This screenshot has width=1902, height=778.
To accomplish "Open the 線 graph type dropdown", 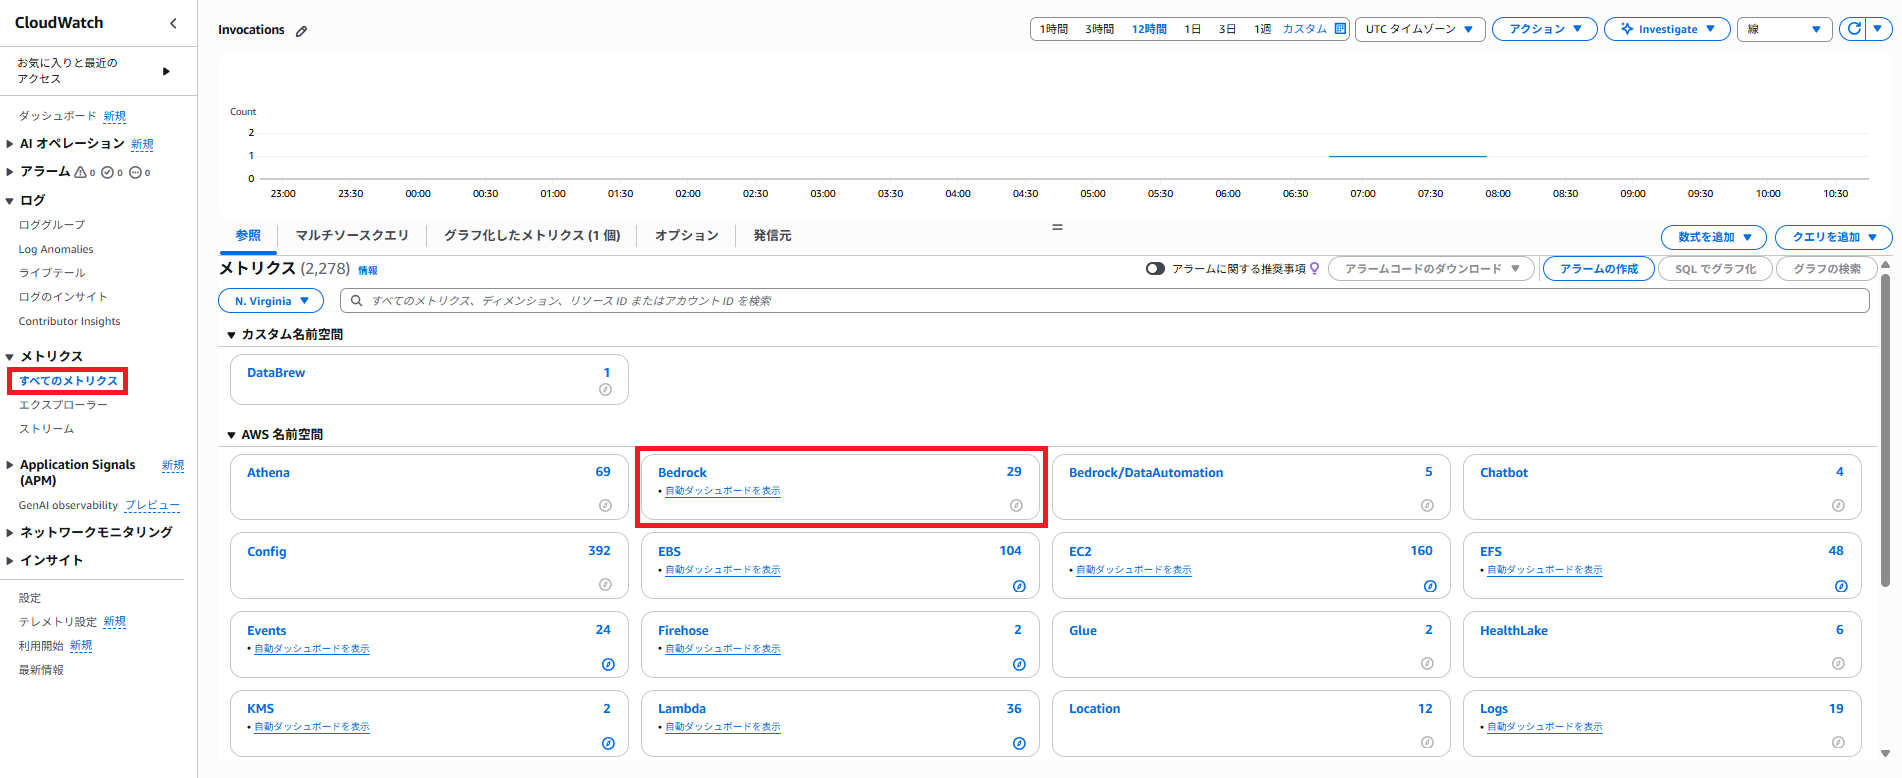I will [x=1784, y=29].
